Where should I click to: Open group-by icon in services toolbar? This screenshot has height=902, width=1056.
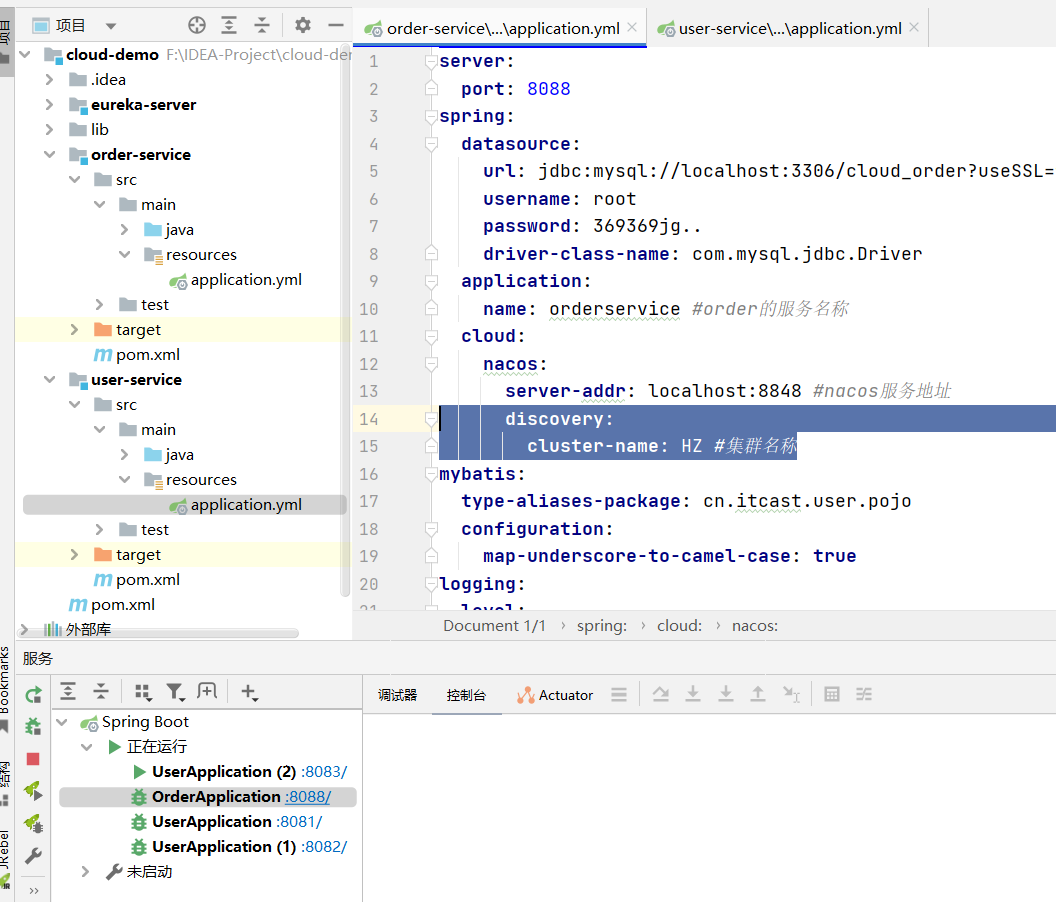point(143,692)
